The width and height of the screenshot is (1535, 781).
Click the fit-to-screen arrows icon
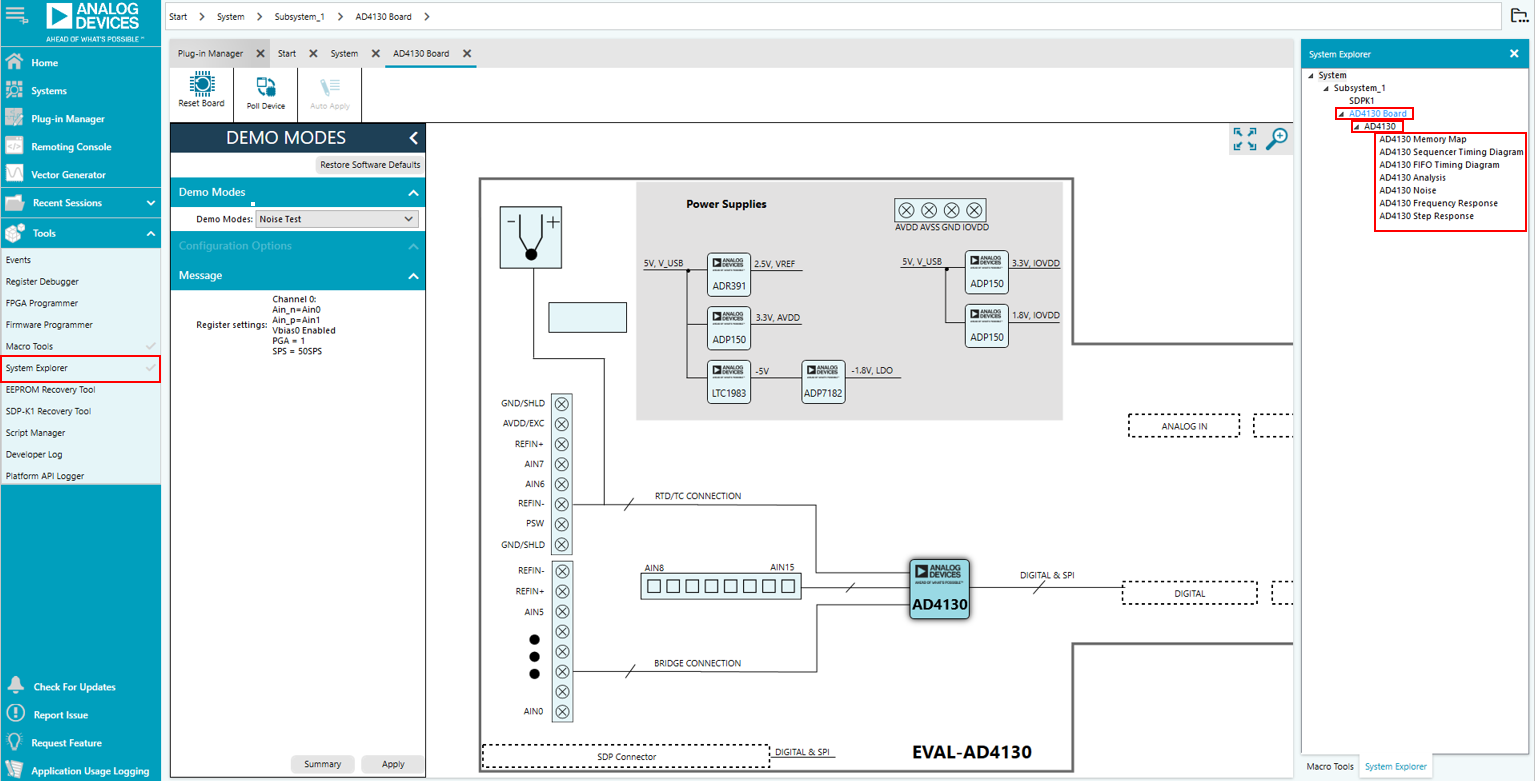coord(1245,139)
